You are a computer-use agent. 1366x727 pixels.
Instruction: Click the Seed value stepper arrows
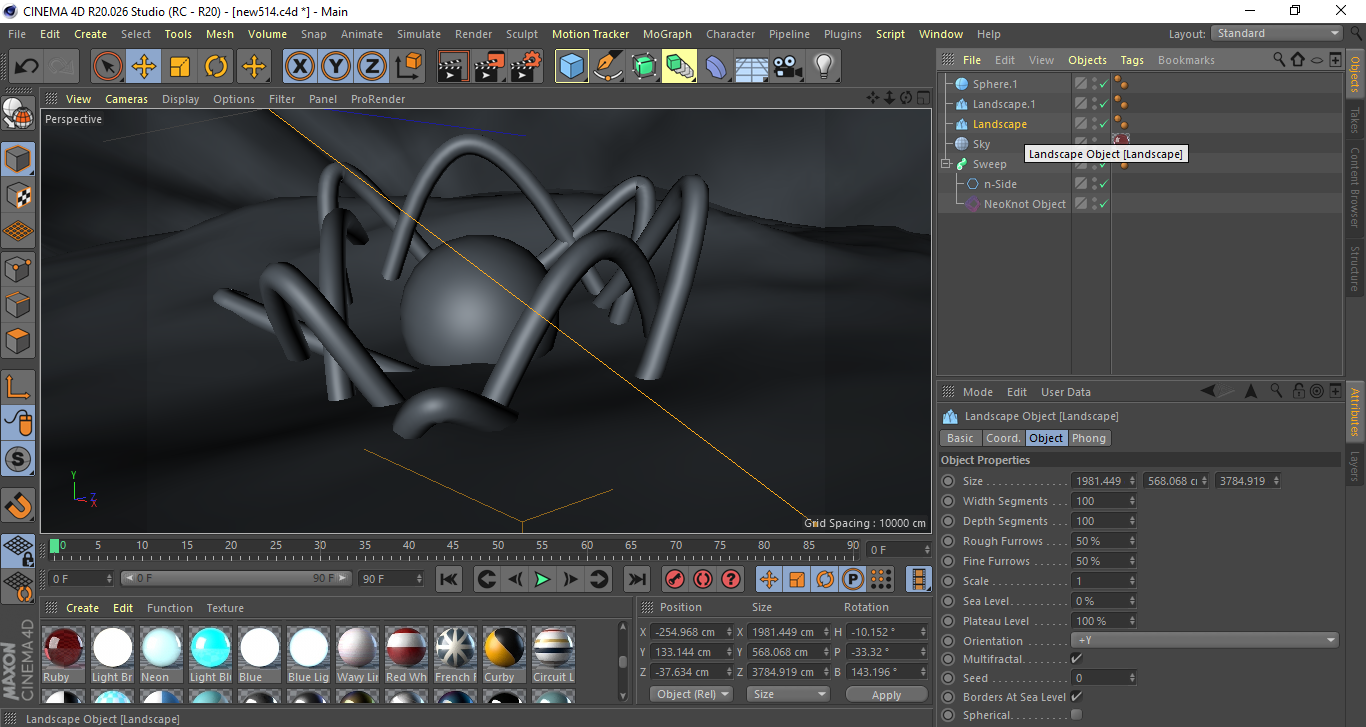(1132, 678)
